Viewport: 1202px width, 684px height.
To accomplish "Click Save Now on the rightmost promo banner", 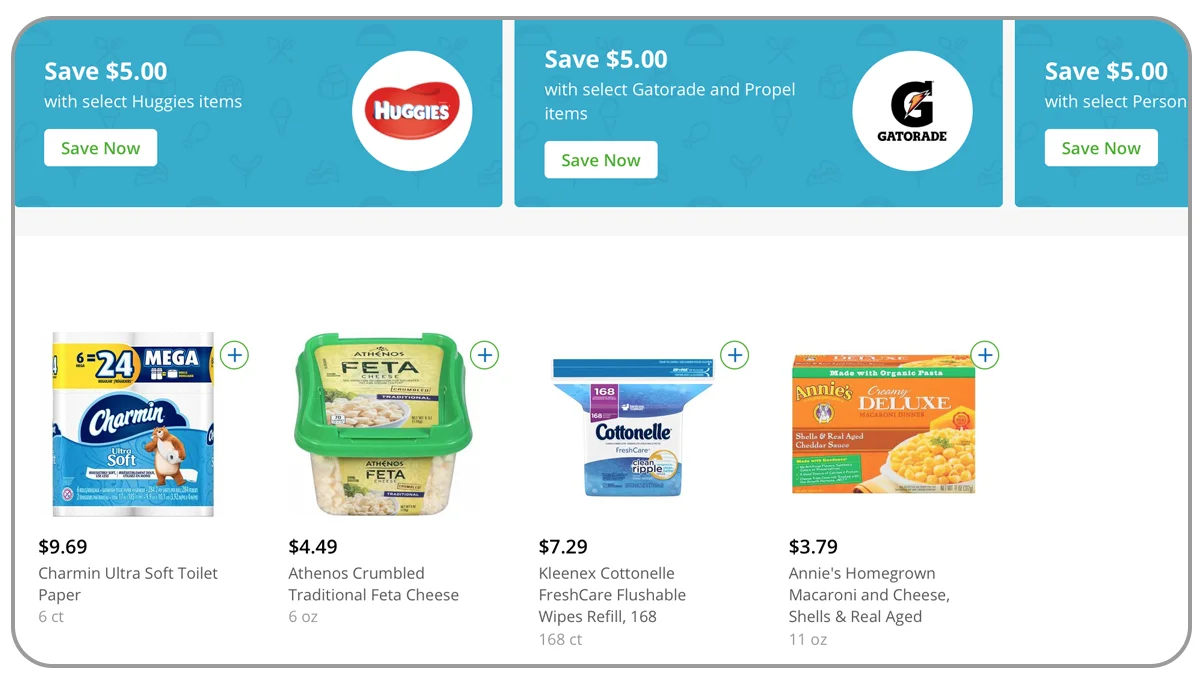I will 1101,147.
